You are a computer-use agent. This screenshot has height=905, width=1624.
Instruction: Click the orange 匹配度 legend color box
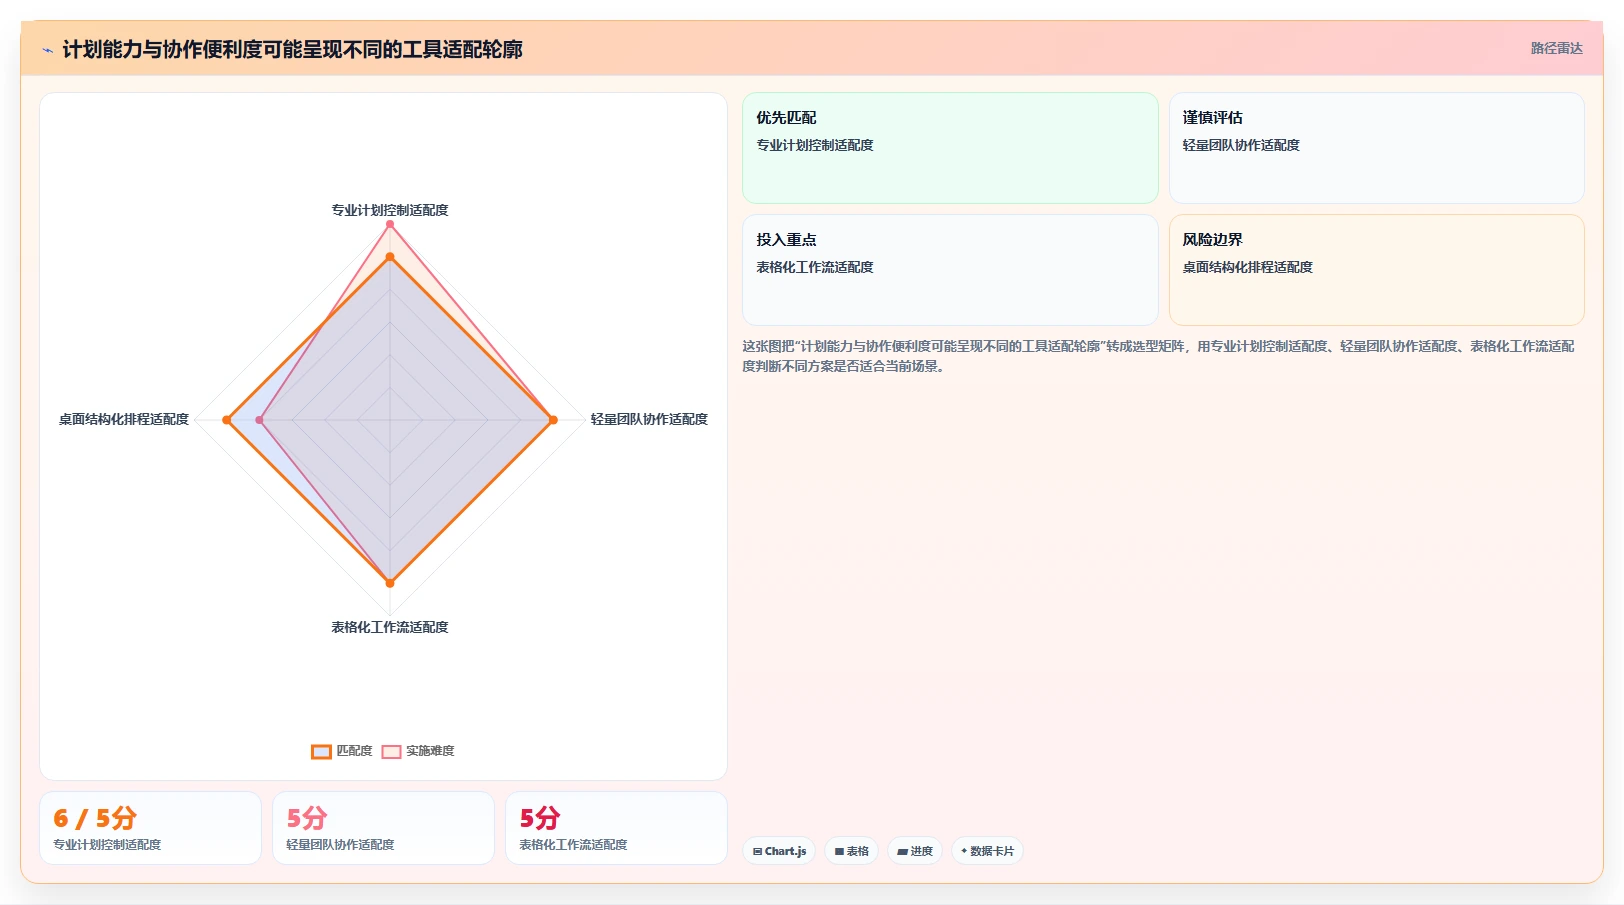click(321, 752)
